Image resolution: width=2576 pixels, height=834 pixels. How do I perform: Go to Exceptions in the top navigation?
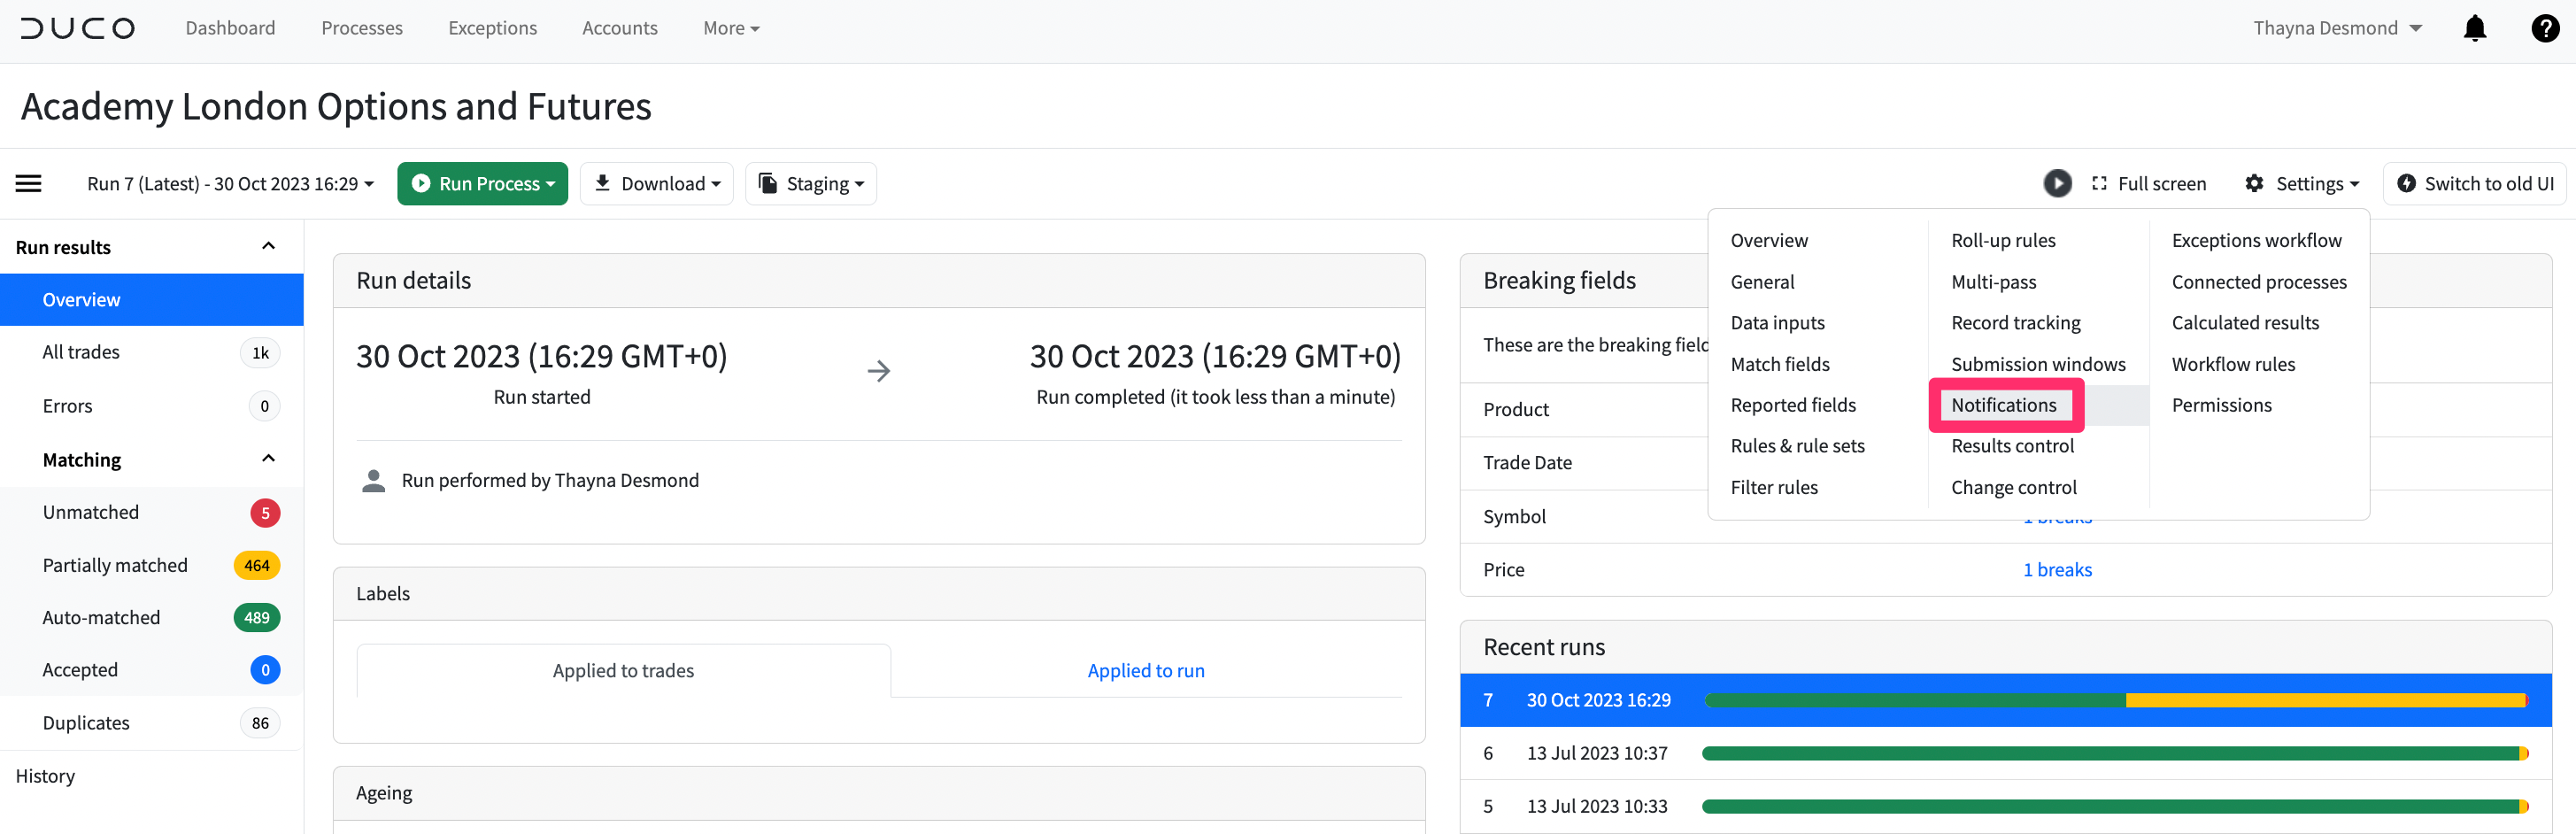[493, 28]
